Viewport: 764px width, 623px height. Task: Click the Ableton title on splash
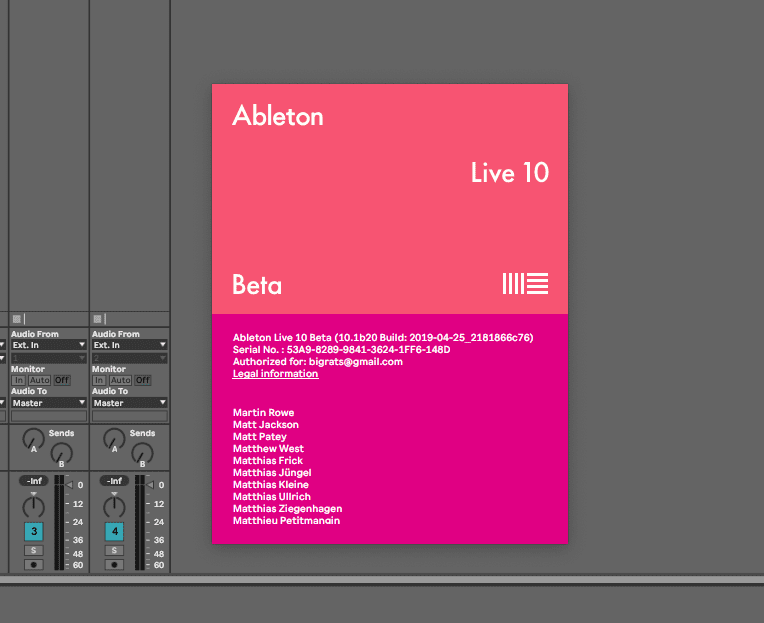tap(278, 116)
